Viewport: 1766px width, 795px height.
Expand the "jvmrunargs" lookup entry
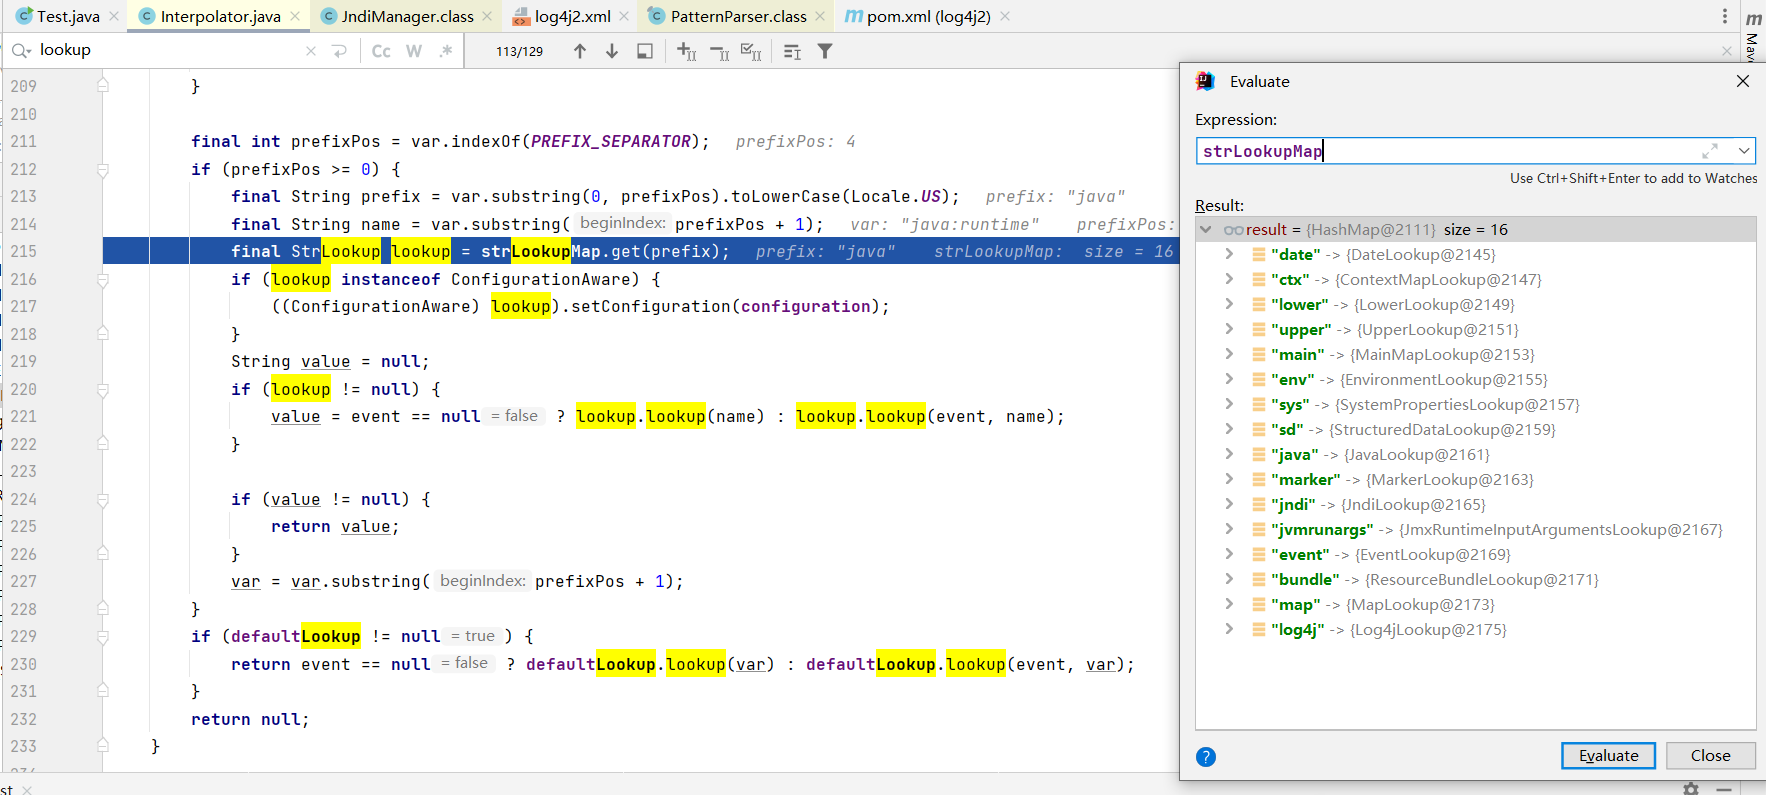(1229, 529)
